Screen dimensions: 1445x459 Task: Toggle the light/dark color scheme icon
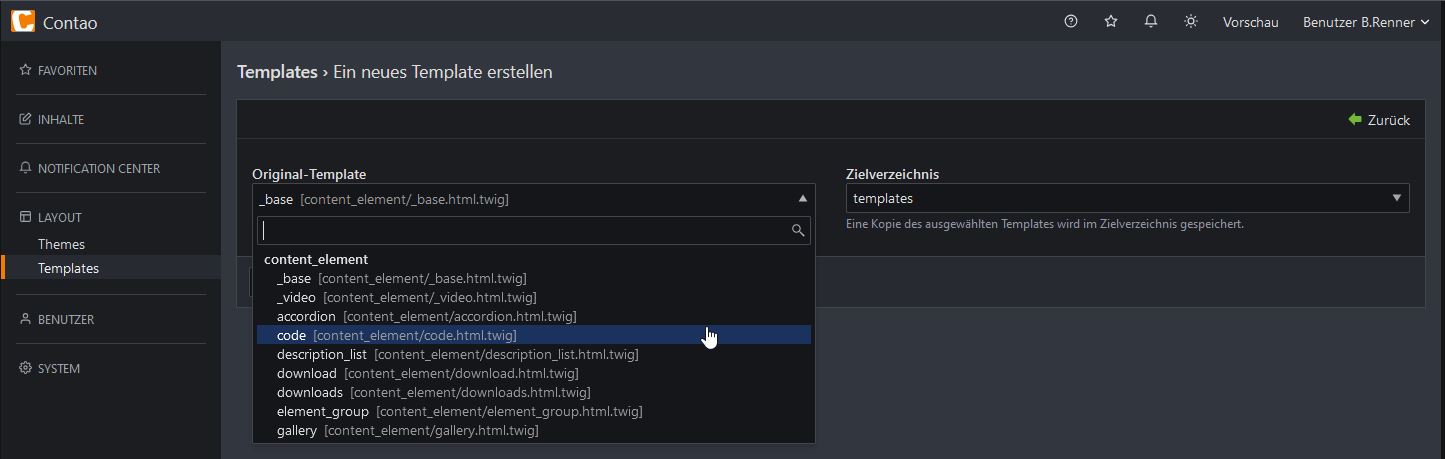coord(1191,21)
